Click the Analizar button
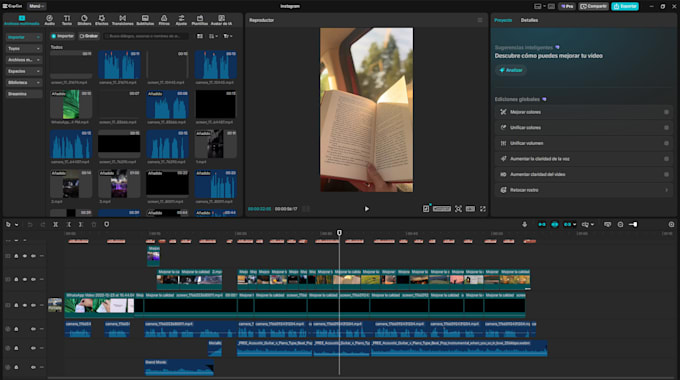Viewport: 680px width, 380px height. (511, 70)
